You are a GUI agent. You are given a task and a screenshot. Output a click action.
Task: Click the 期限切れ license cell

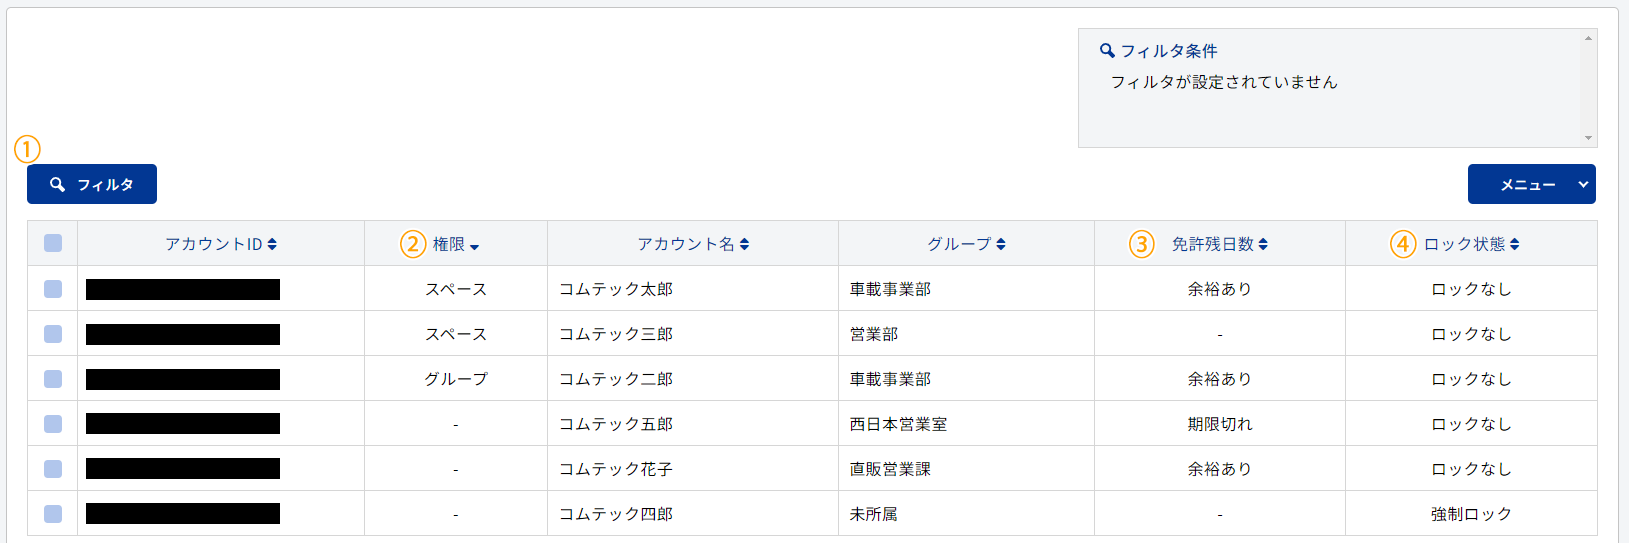tap(1220, 424)
